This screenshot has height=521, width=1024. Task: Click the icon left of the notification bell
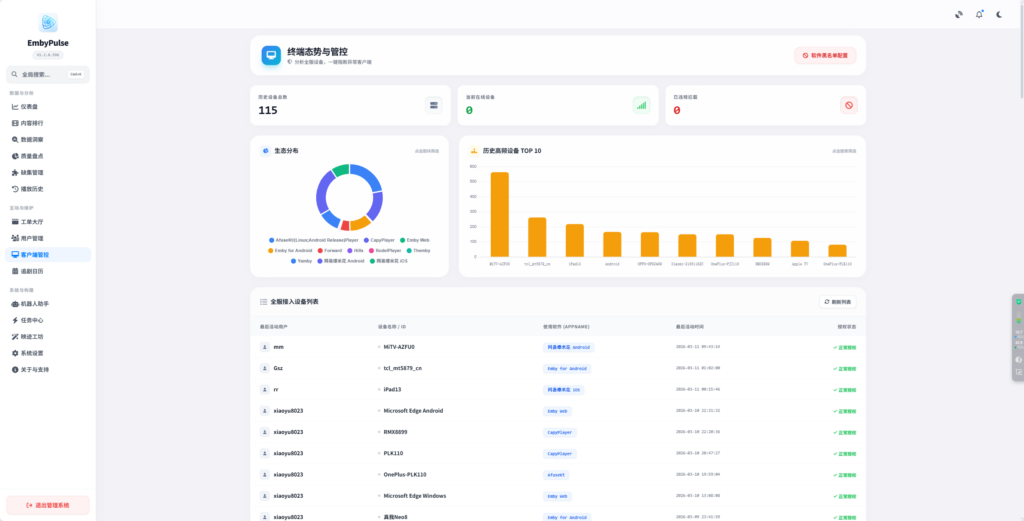click(x=958, y=14)
